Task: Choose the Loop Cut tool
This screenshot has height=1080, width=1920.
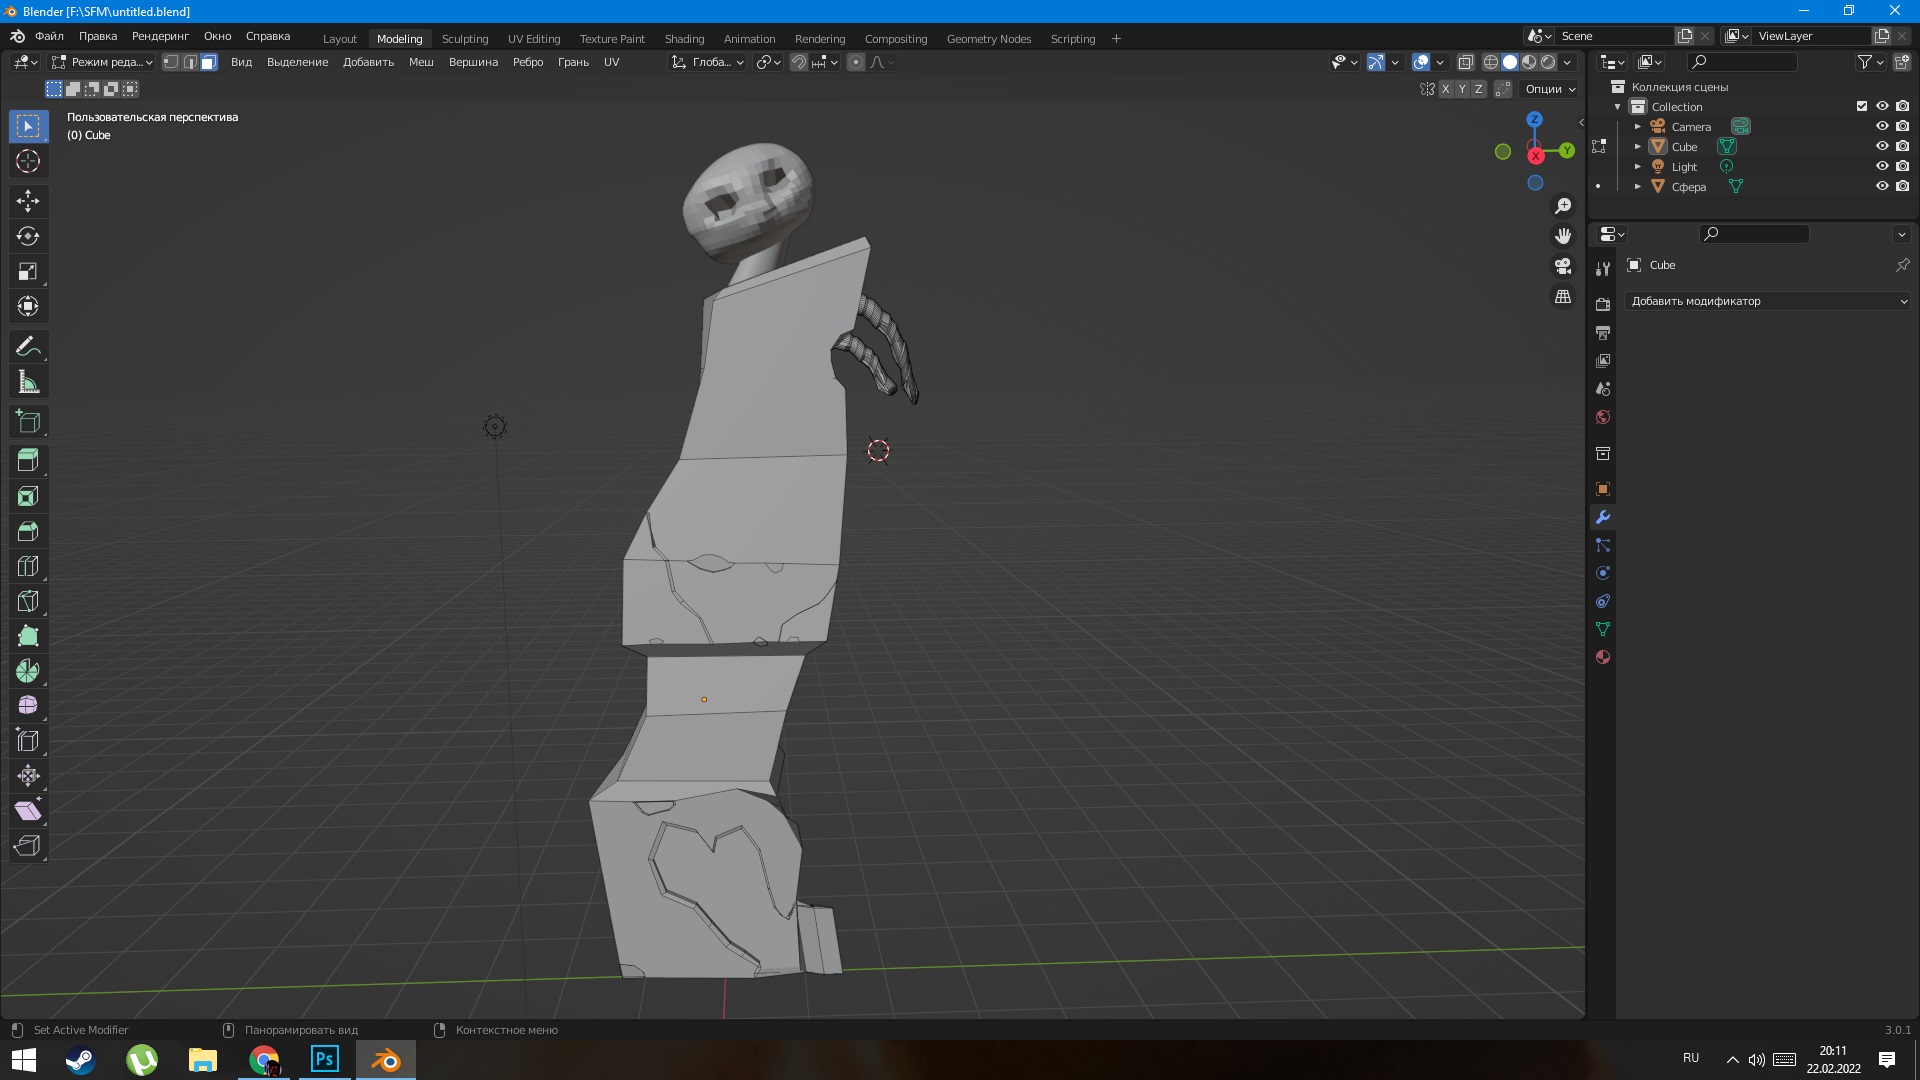Action: click(x=28, y=566)
